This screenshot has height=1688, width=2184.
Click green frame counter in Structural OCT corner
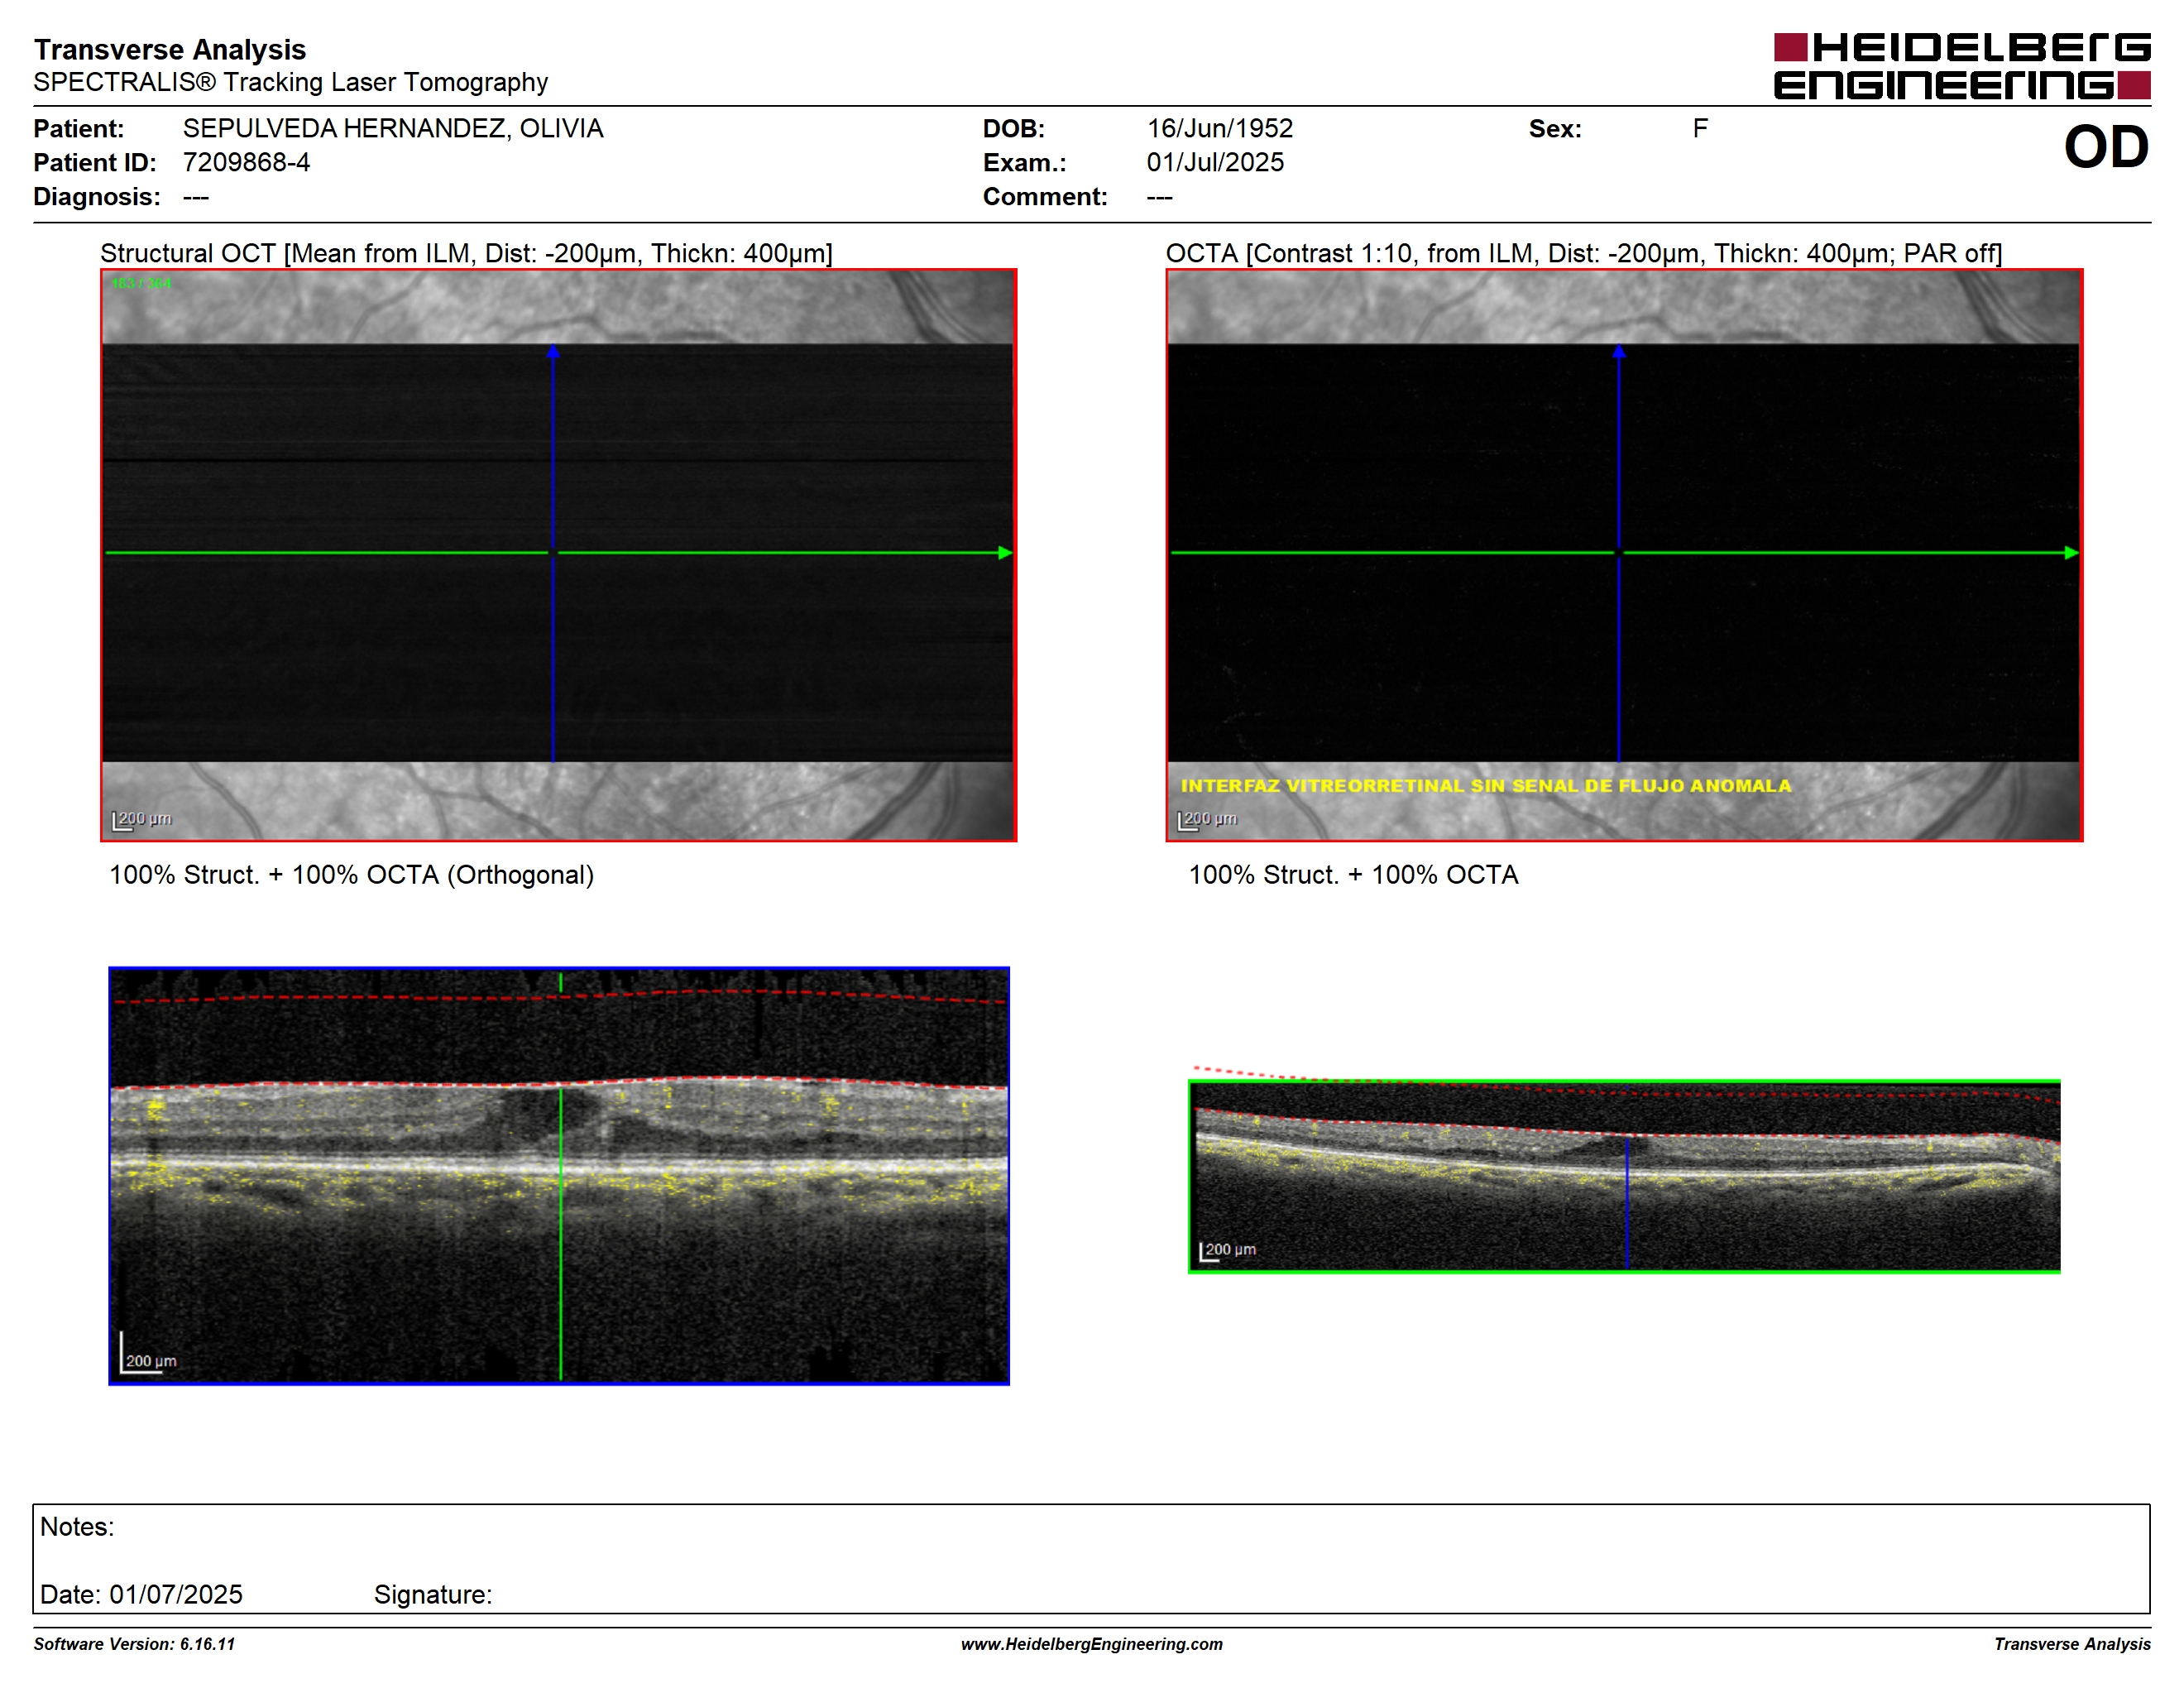pos(141,284)
